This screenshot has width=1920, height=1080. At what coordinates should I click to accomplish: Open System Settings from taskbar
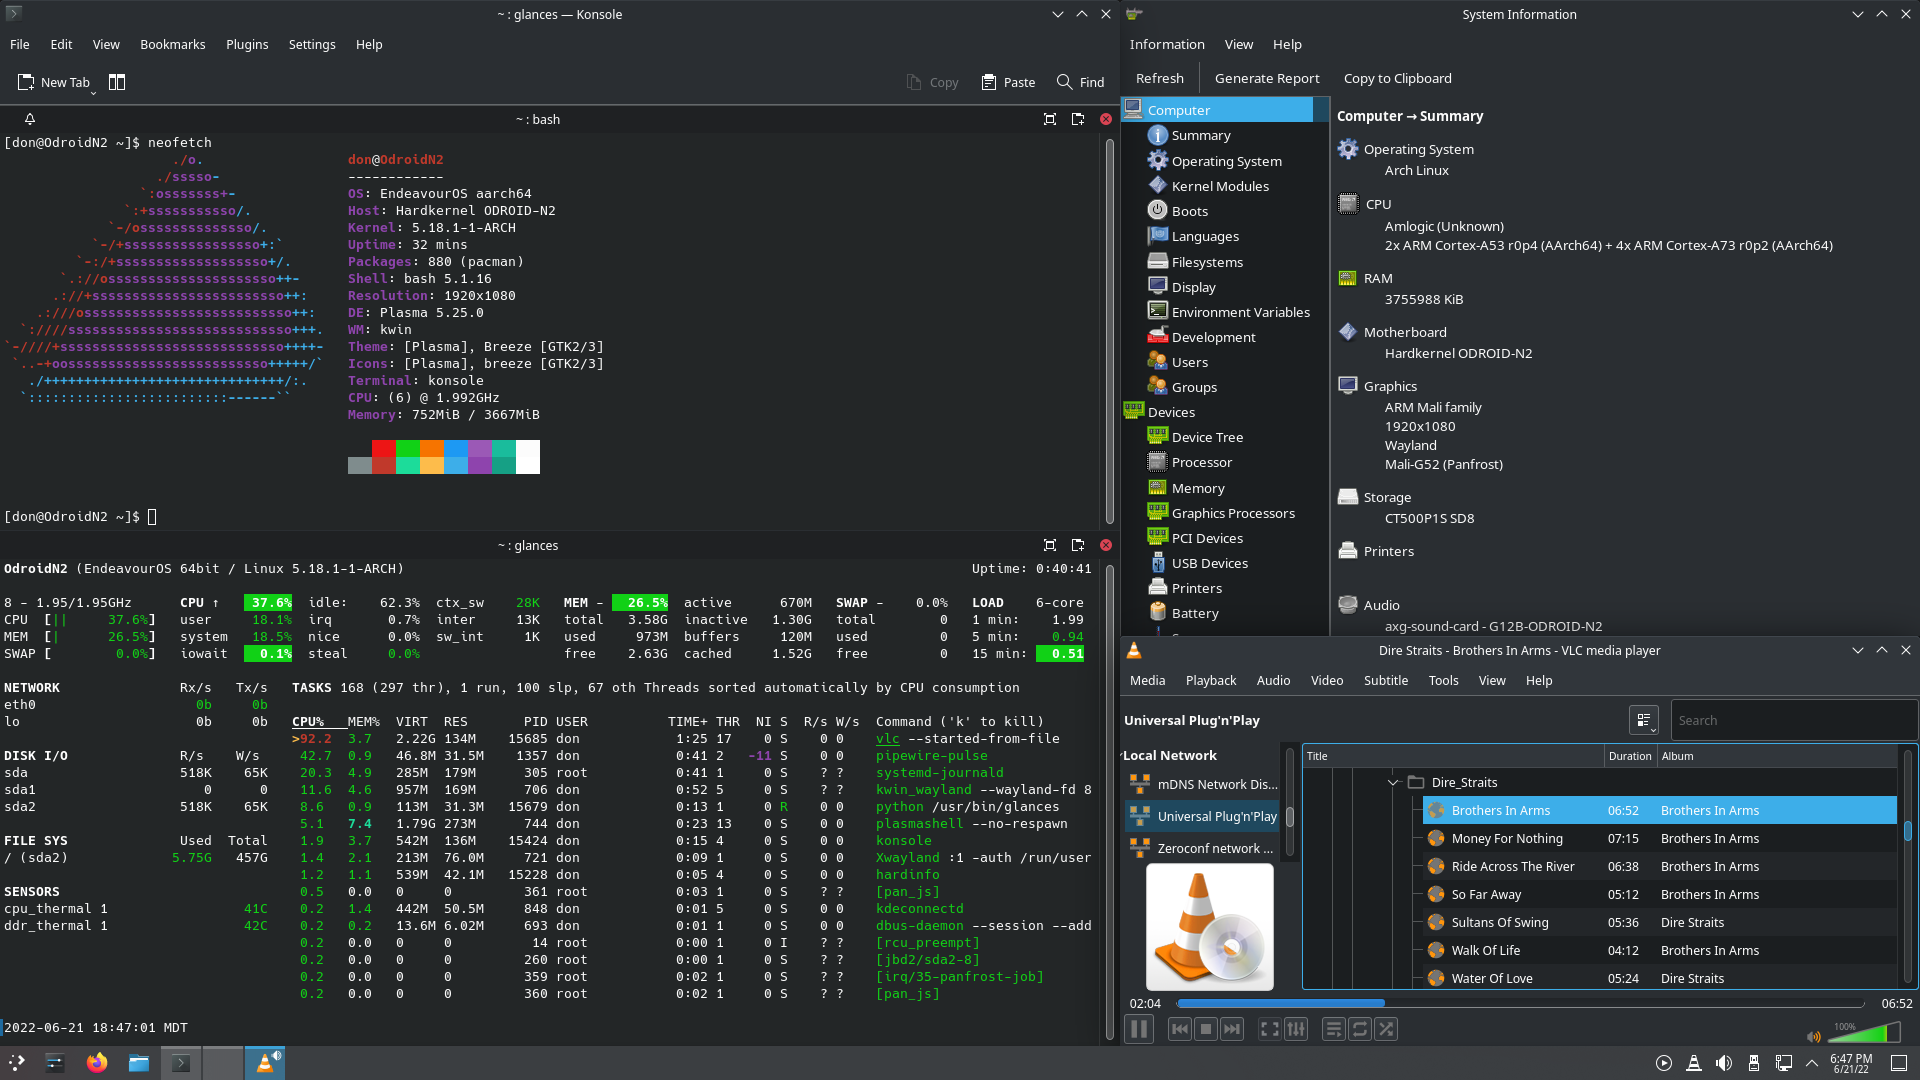(55, 1063)
